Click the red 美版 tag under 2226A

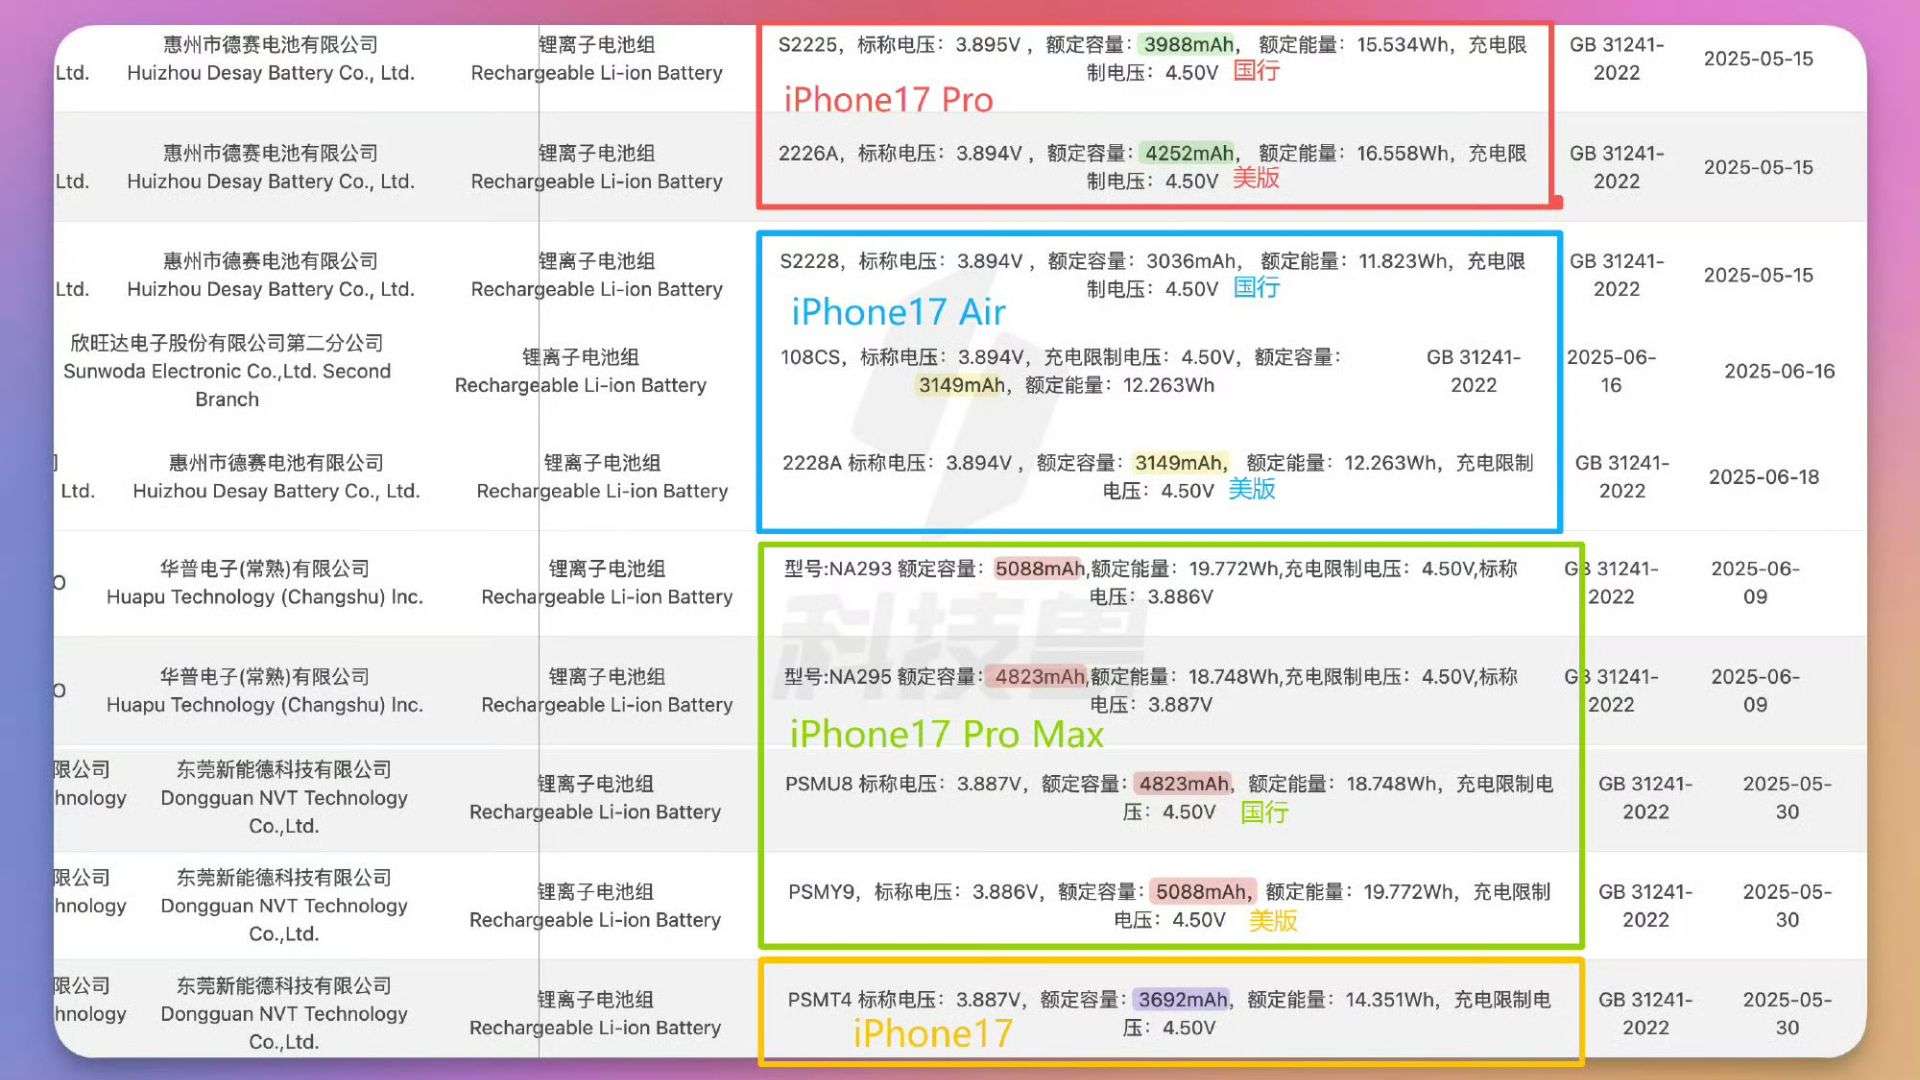point(1256,179)
